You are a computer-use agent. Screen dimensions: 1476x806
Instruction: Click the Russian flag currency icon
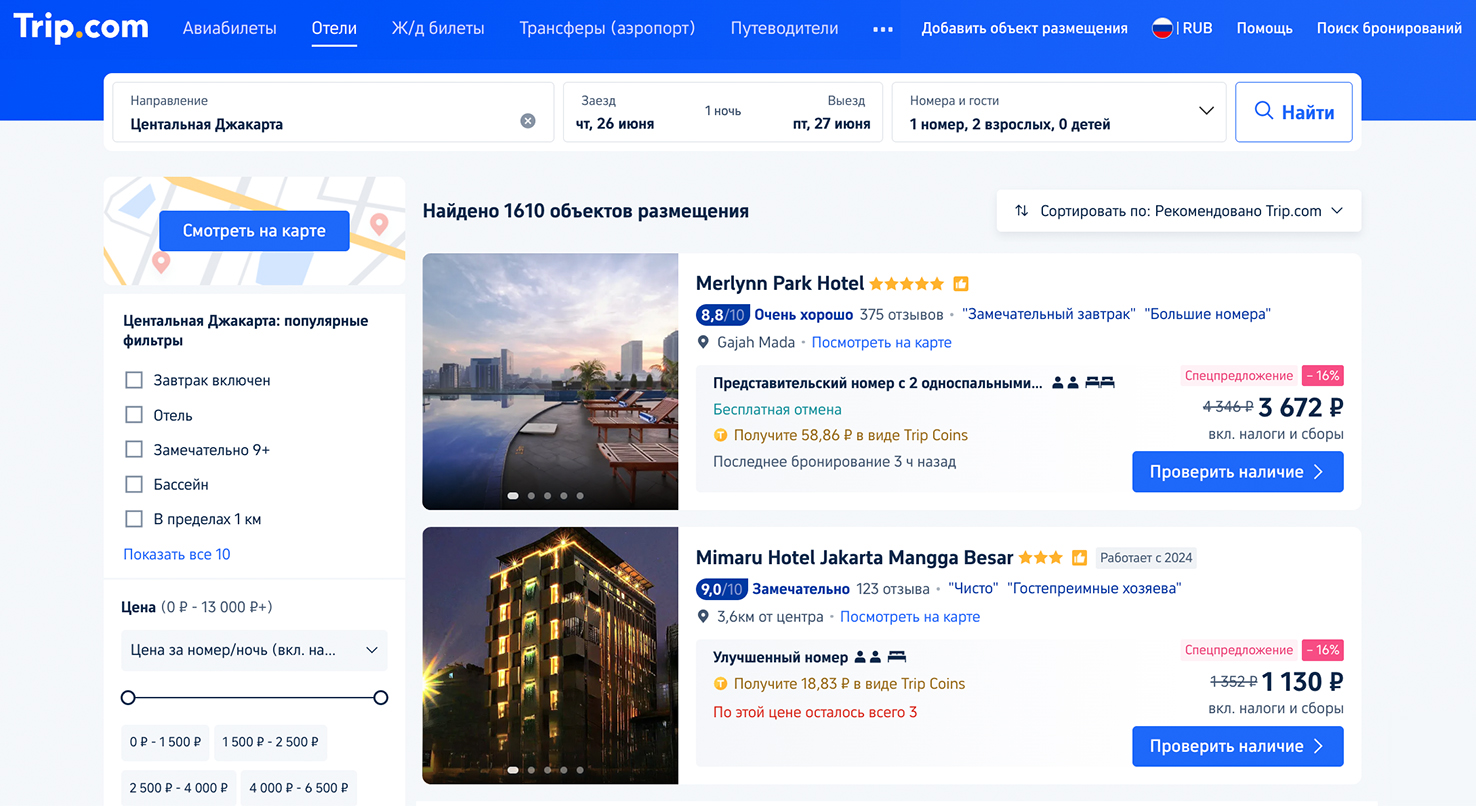(x=1162, y=28)
